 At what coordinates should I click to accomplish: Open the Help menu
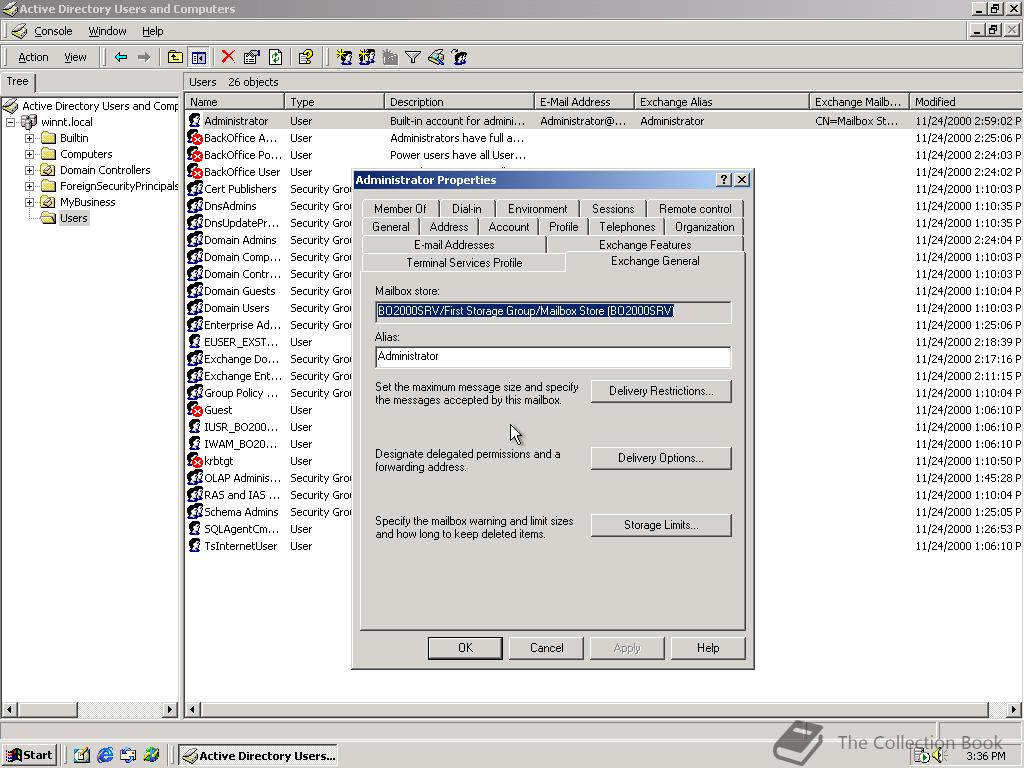152,31
